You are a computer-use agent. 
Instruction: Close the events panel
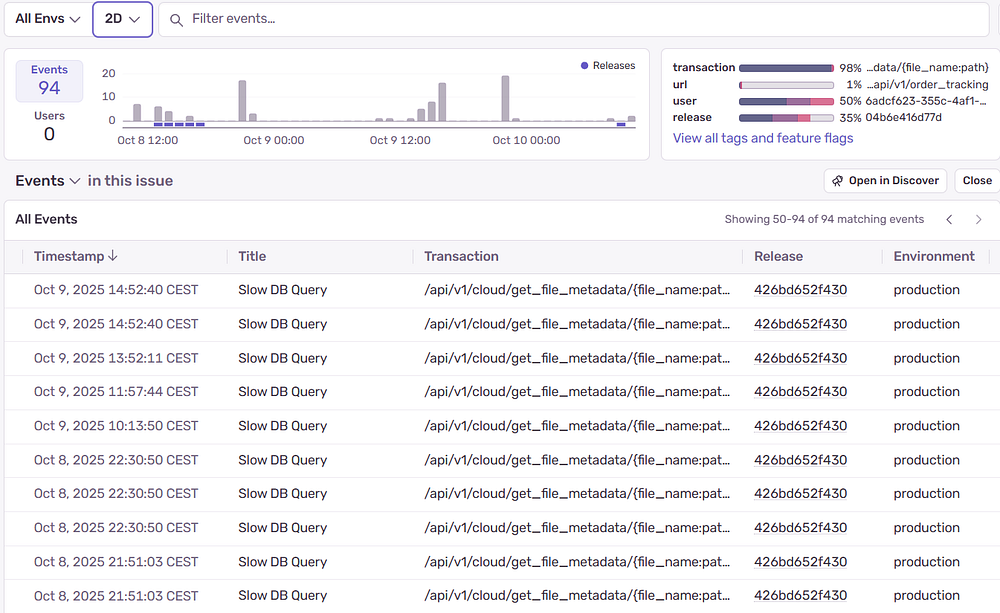(977, 181)
